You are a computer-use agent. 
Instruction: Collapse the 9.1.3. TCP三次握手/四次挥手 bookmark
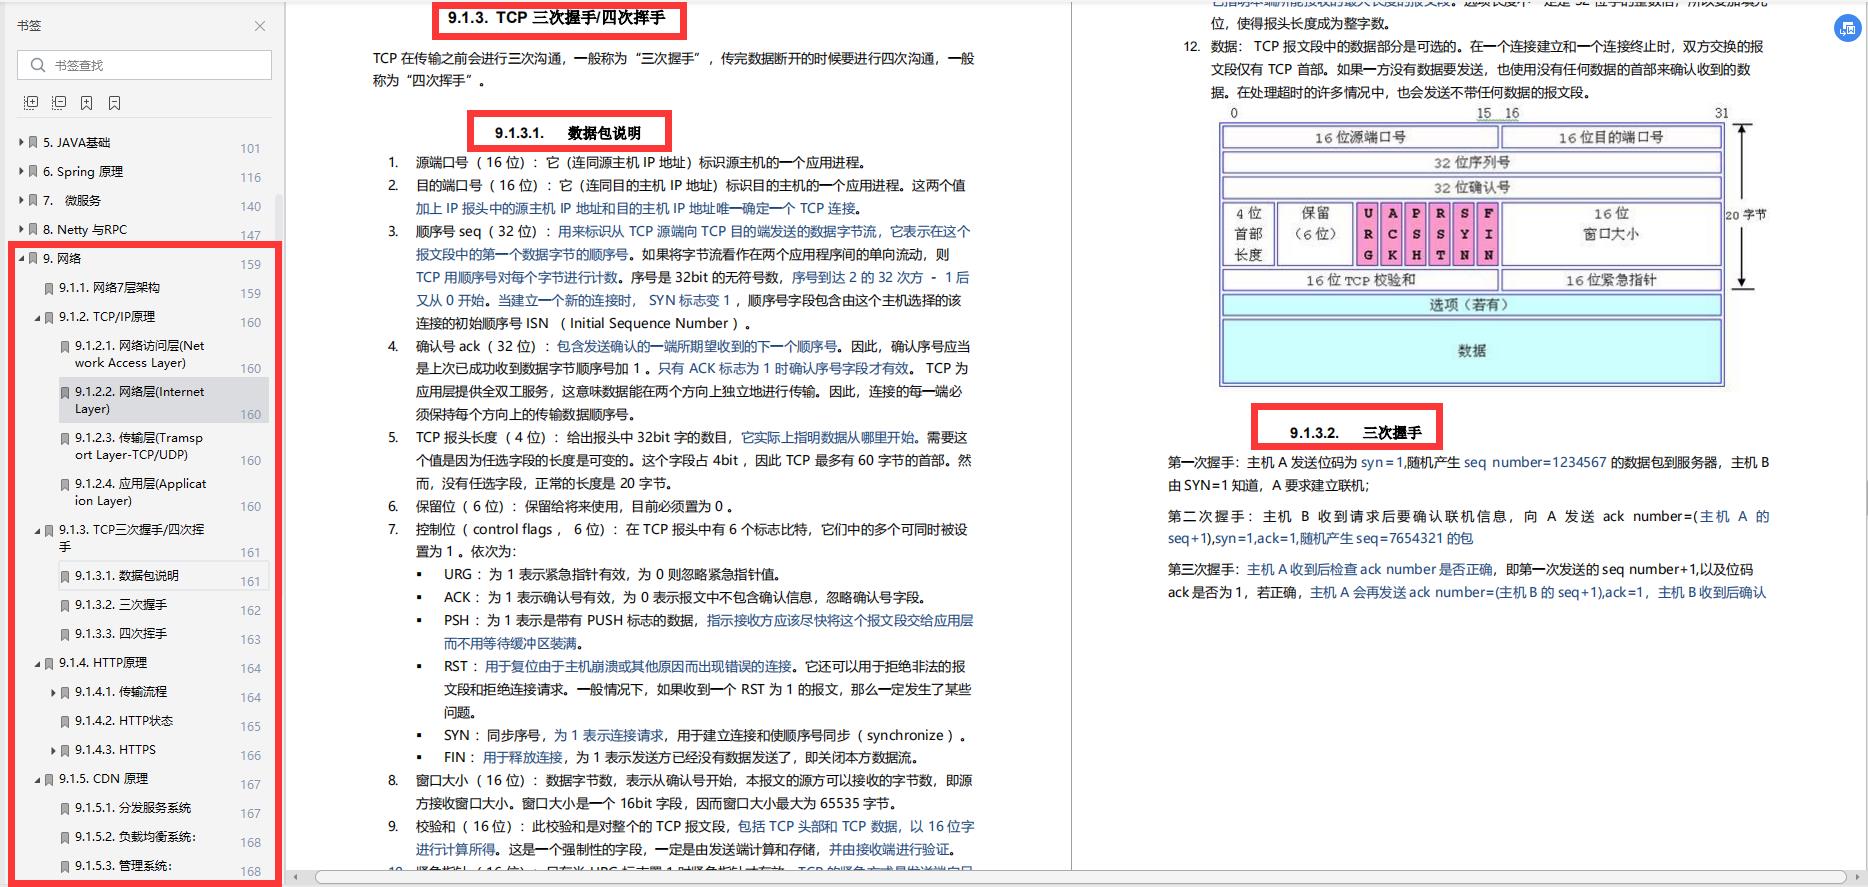pyautogui.click(x=37, y=531)
